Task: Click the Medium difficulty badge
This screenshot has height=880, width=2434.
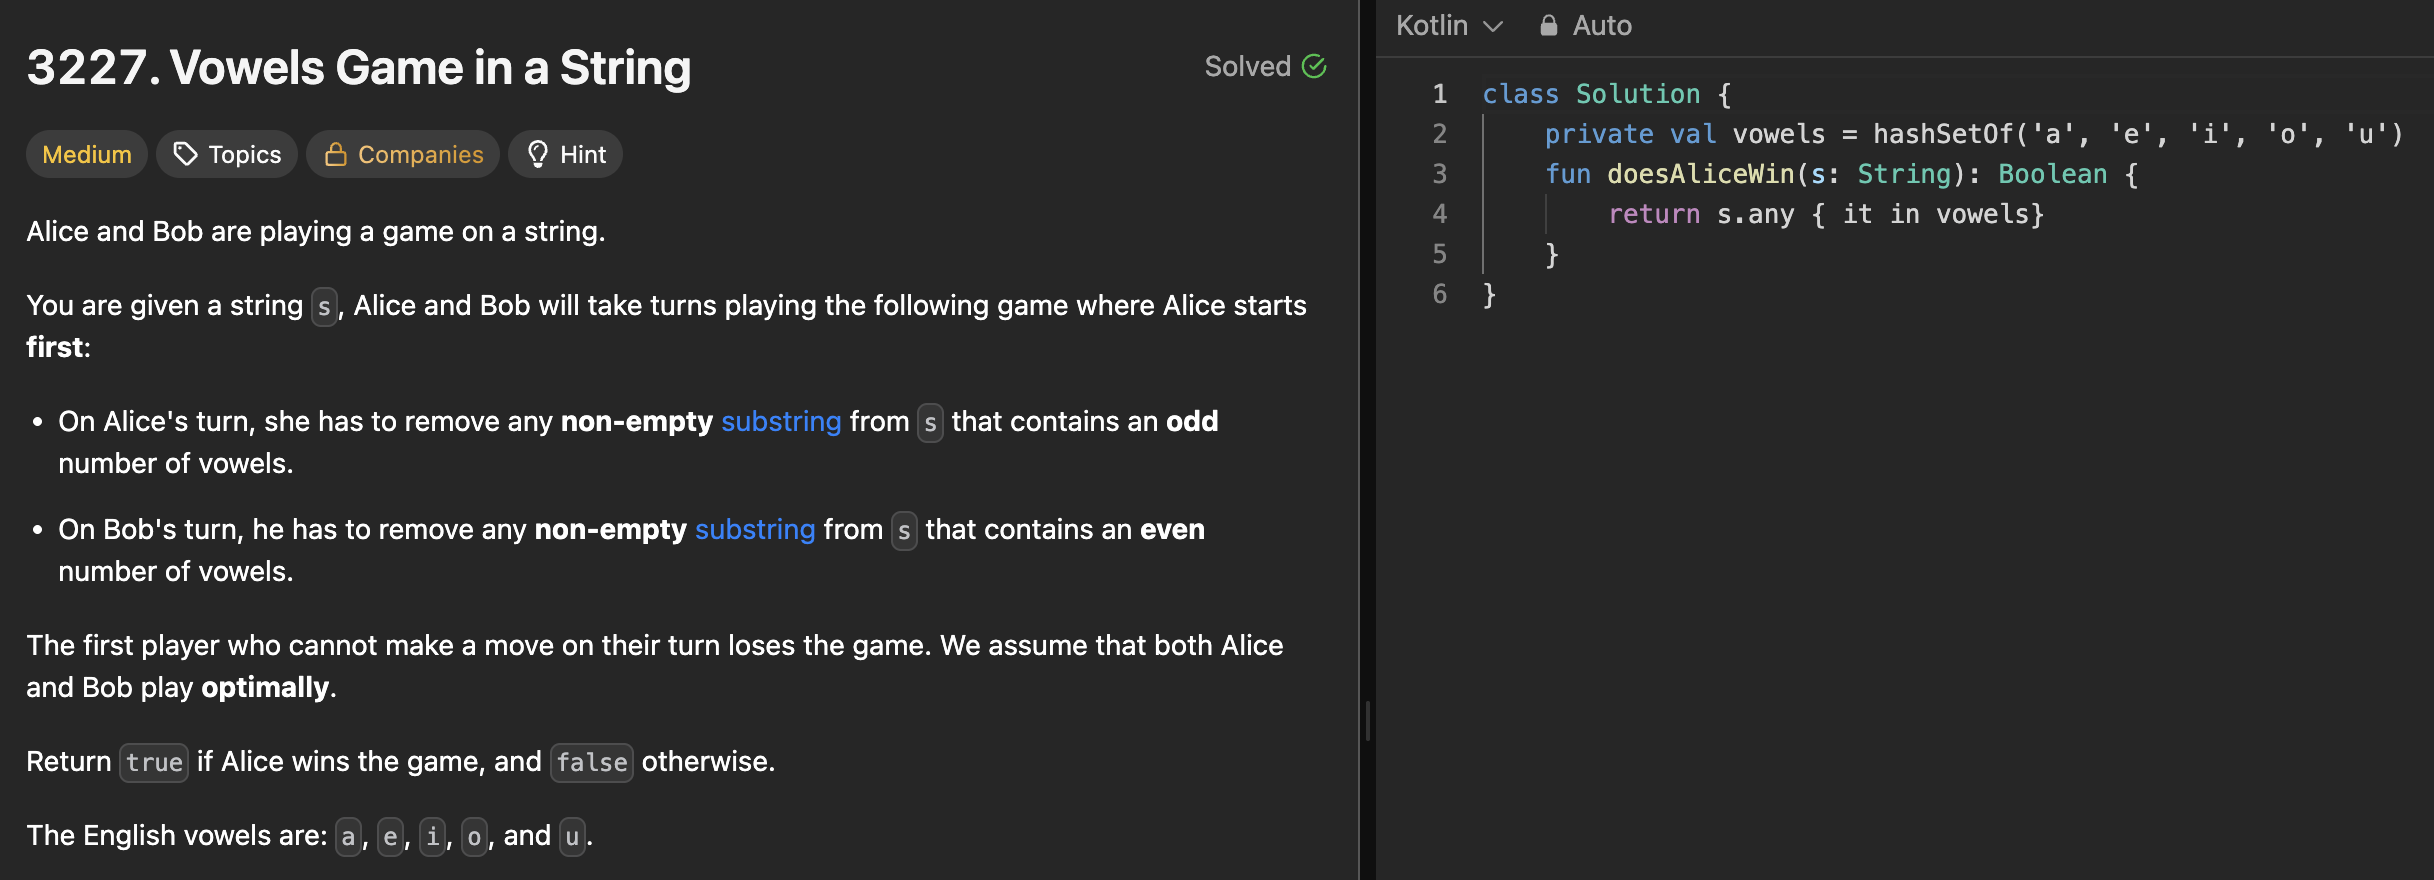Action: 87,154
